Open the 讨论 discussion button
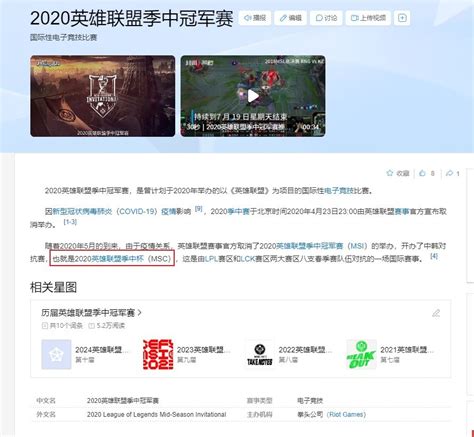 coord(326,18)
